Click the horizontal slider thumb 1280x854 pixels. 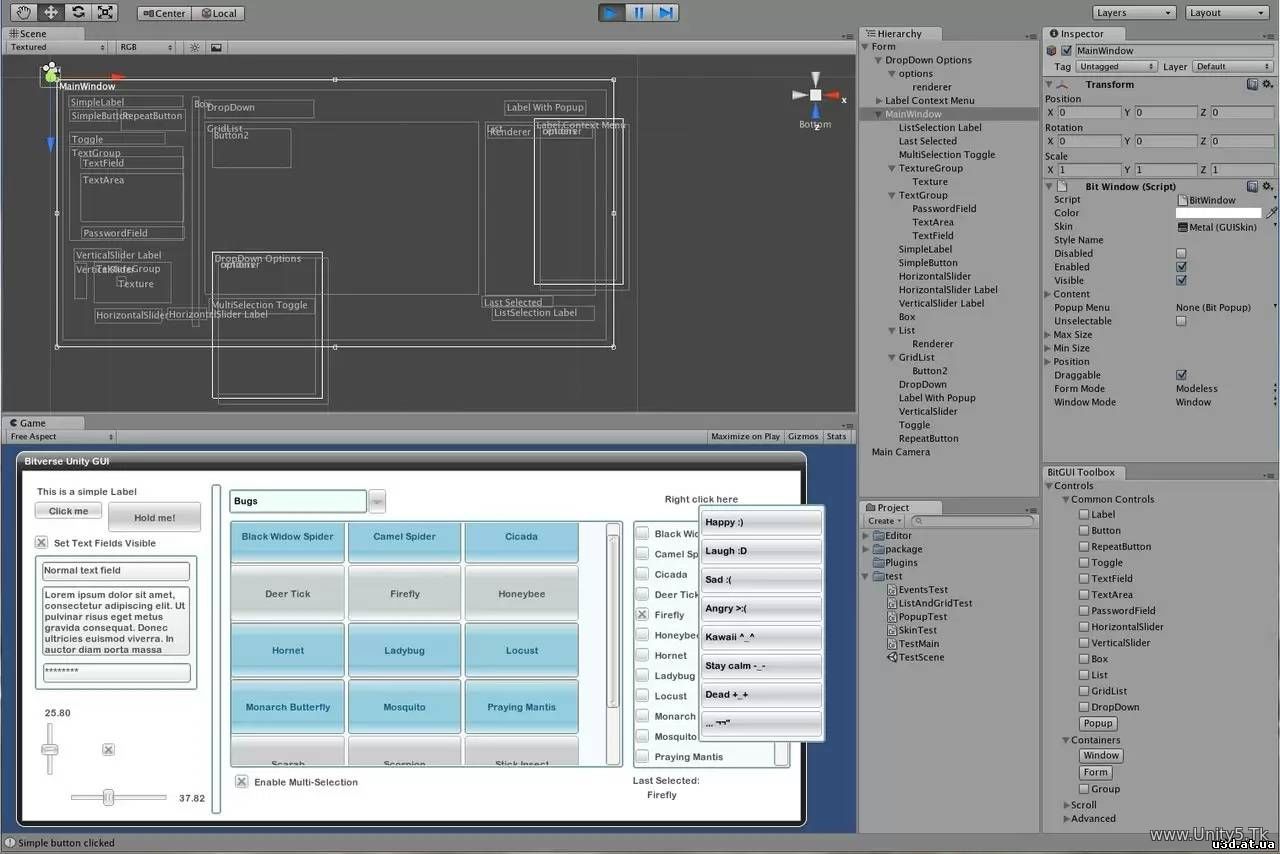[x=109, y=797]
